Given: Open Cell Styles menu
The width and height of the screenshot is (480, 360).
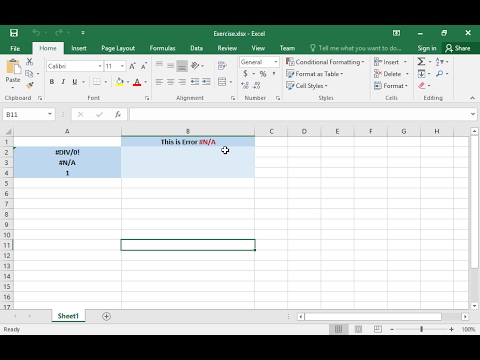Looking at the screenshot, I should tap(307, 86).
